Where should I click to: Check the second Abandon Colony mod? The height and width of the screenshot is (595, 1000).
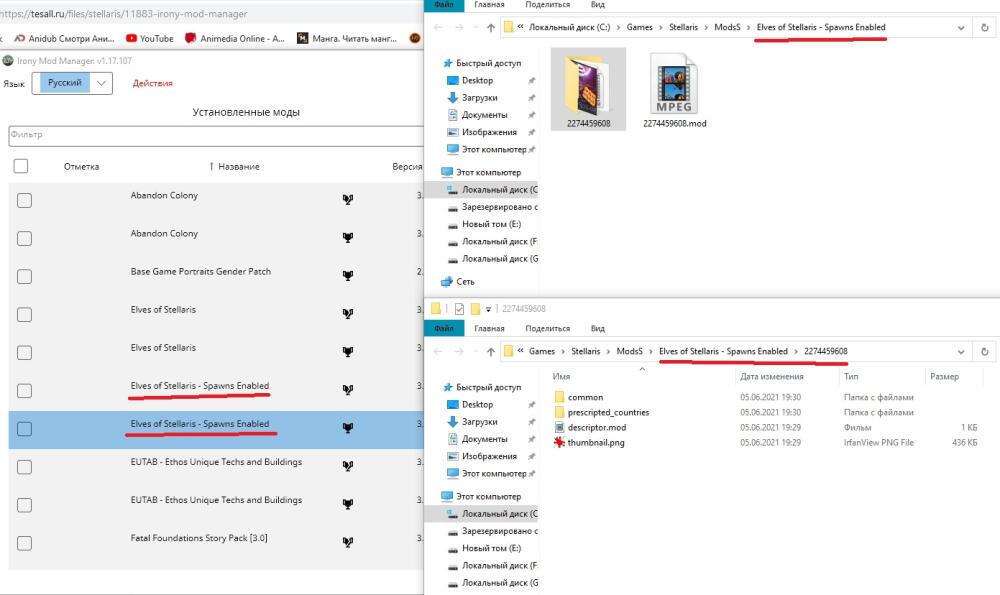pos(24,239)
